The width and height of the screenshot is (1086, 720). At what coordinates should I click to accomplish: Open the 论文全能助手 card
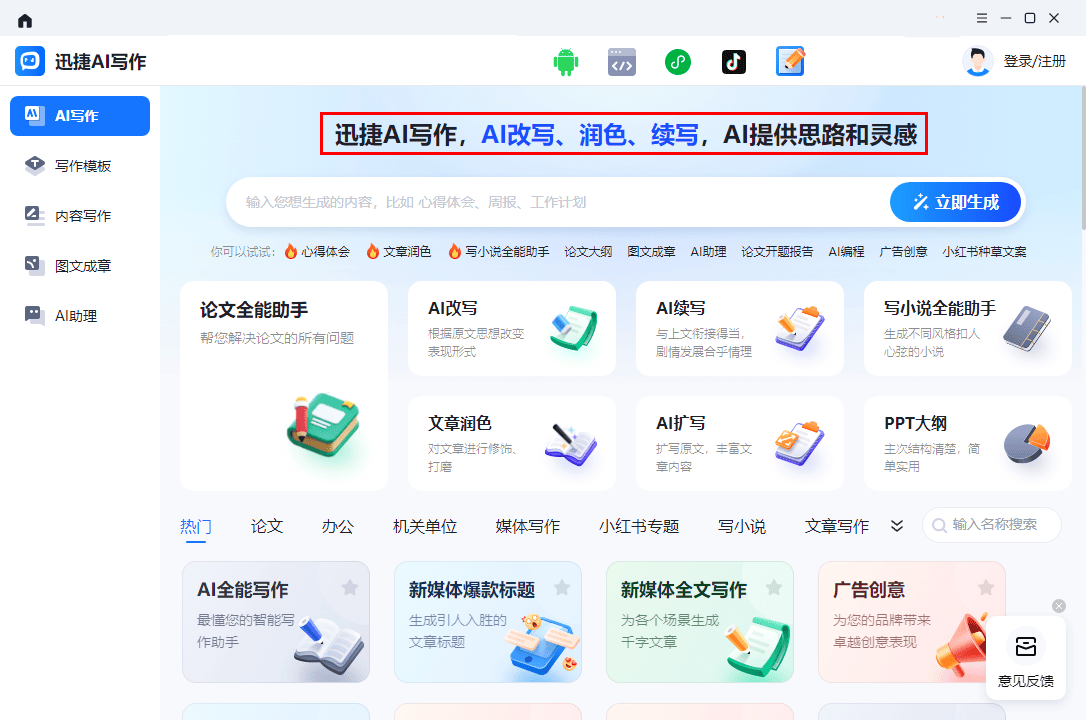(284, 386)
